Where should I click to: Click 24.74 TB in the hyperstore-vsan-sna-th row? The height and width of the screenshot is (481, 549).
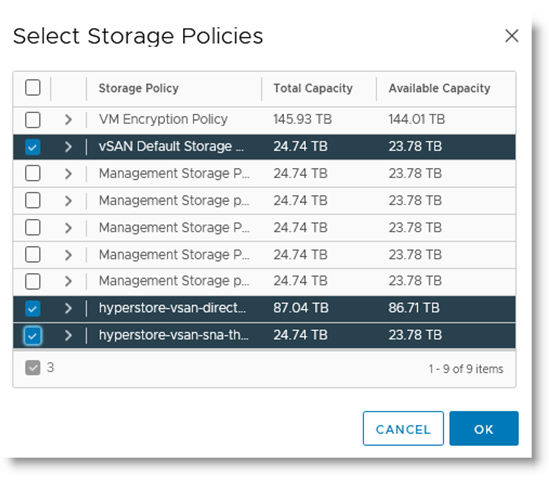300,335
